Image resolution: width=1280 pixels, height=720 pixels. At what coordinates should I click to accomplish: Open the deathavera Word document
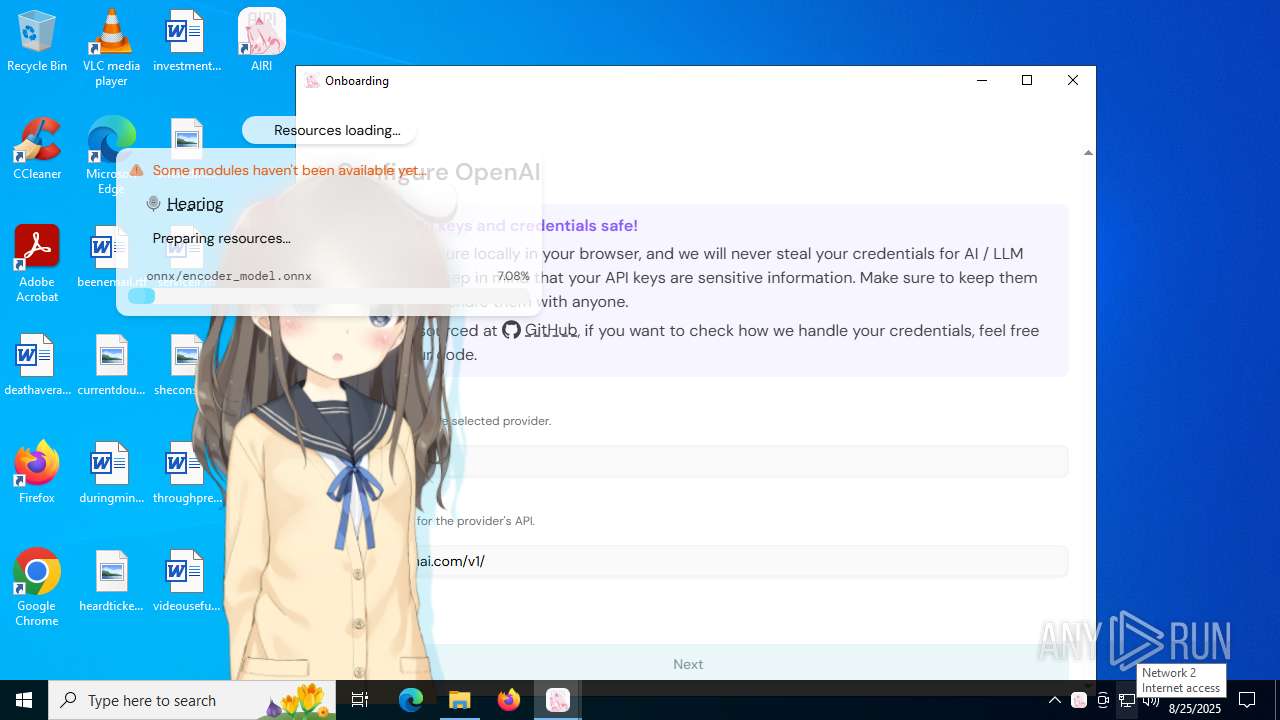37,365
